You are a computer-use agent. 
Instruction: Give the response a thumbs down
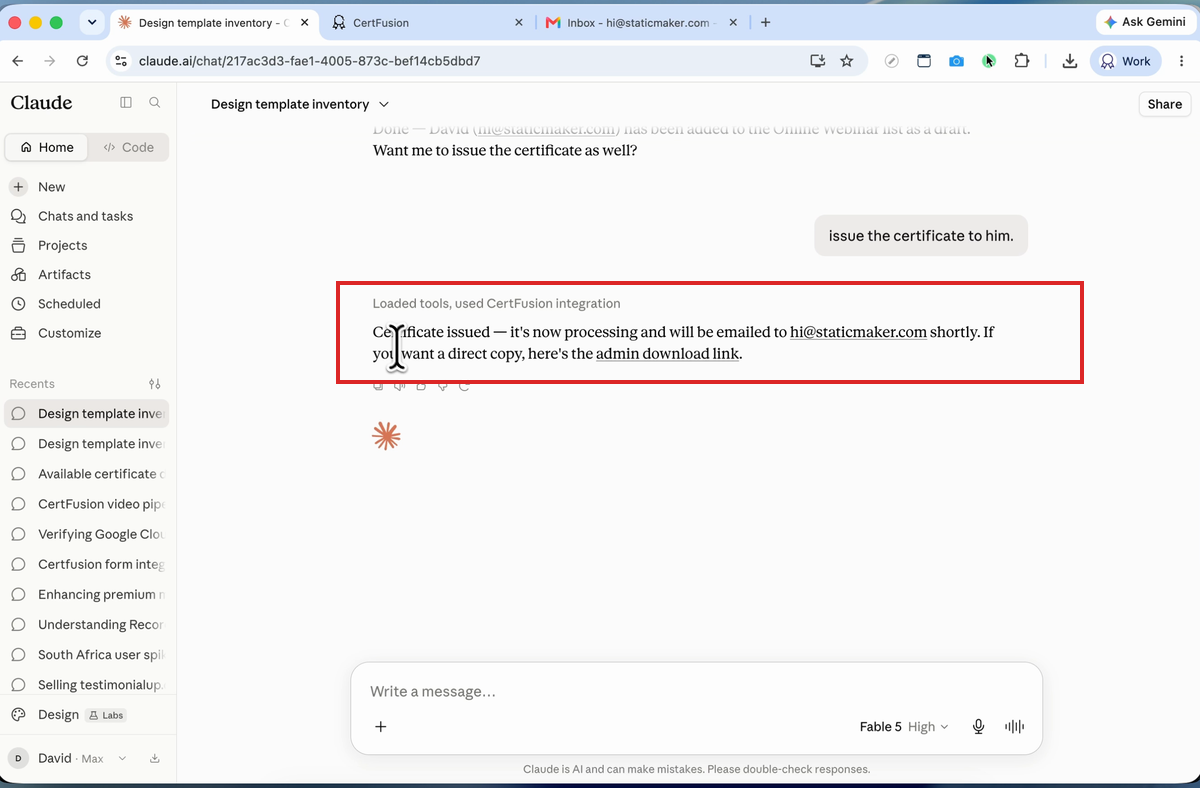442,386
